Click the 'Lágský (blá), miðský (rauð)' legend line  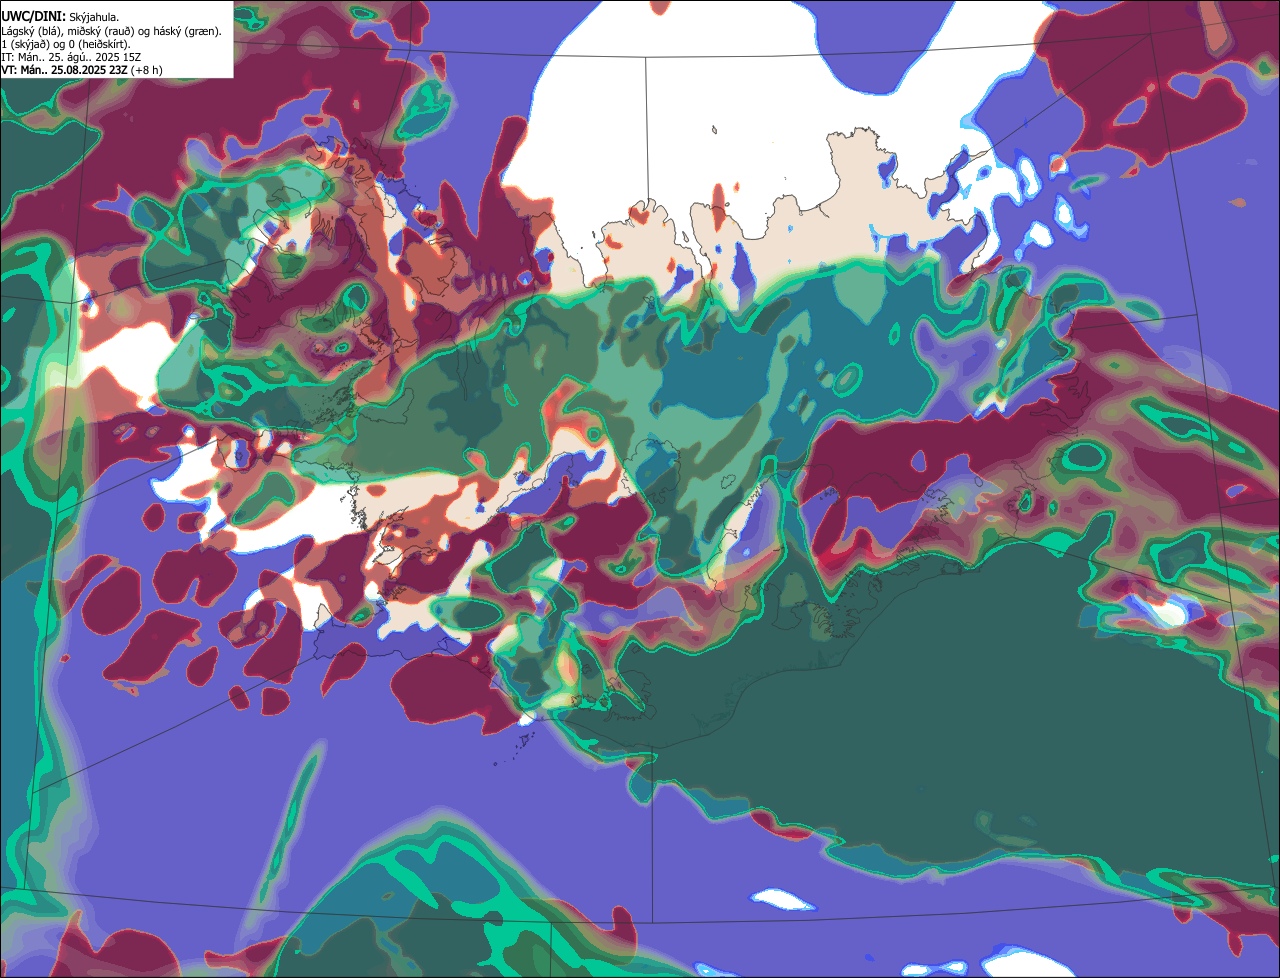coord(112,31)
